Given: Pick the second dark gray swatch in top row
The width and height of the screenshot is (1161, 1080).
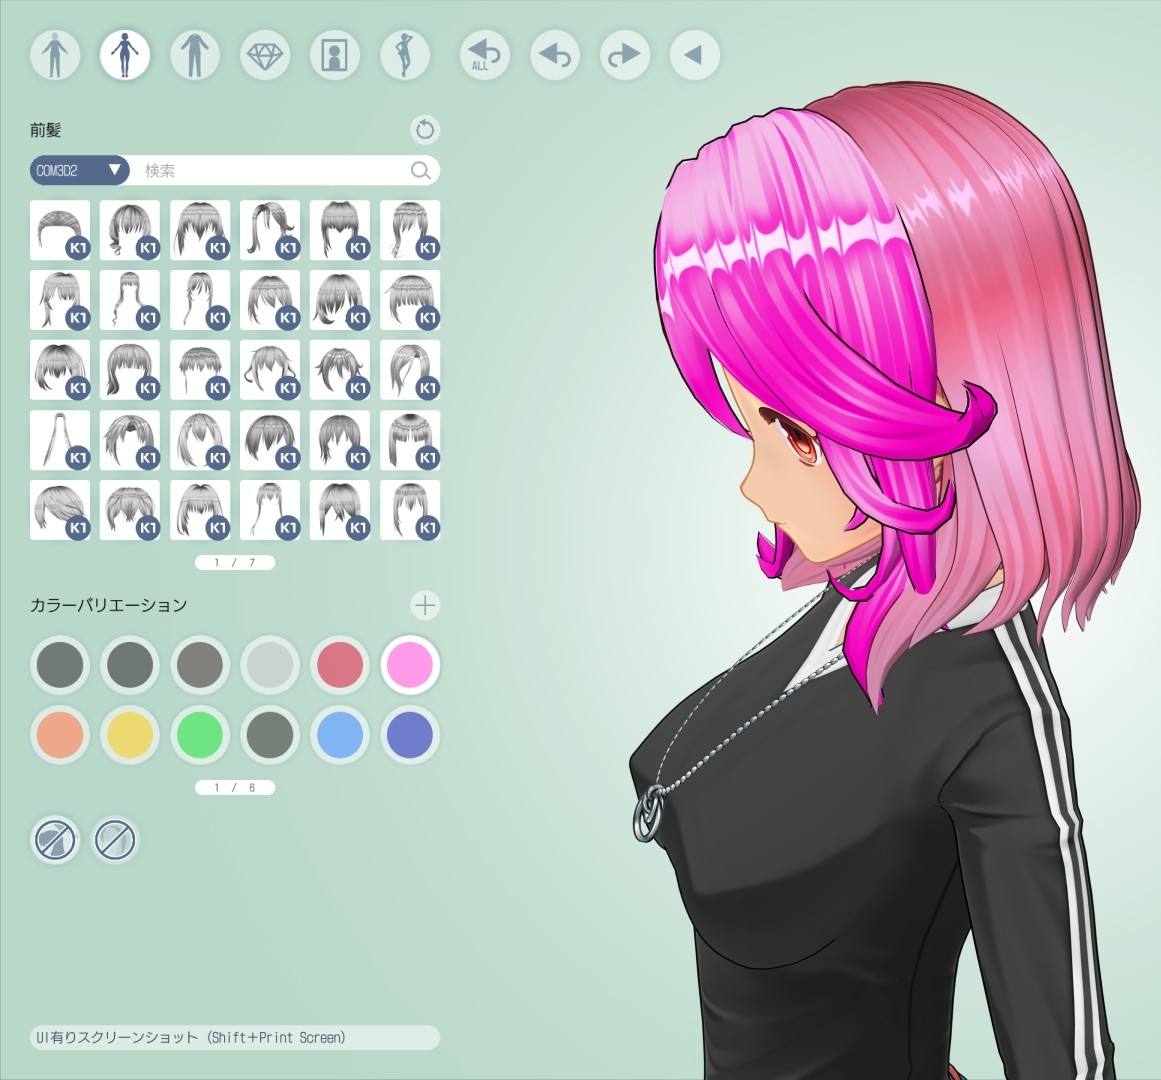Looking at the screenshot, I should 130,665.
